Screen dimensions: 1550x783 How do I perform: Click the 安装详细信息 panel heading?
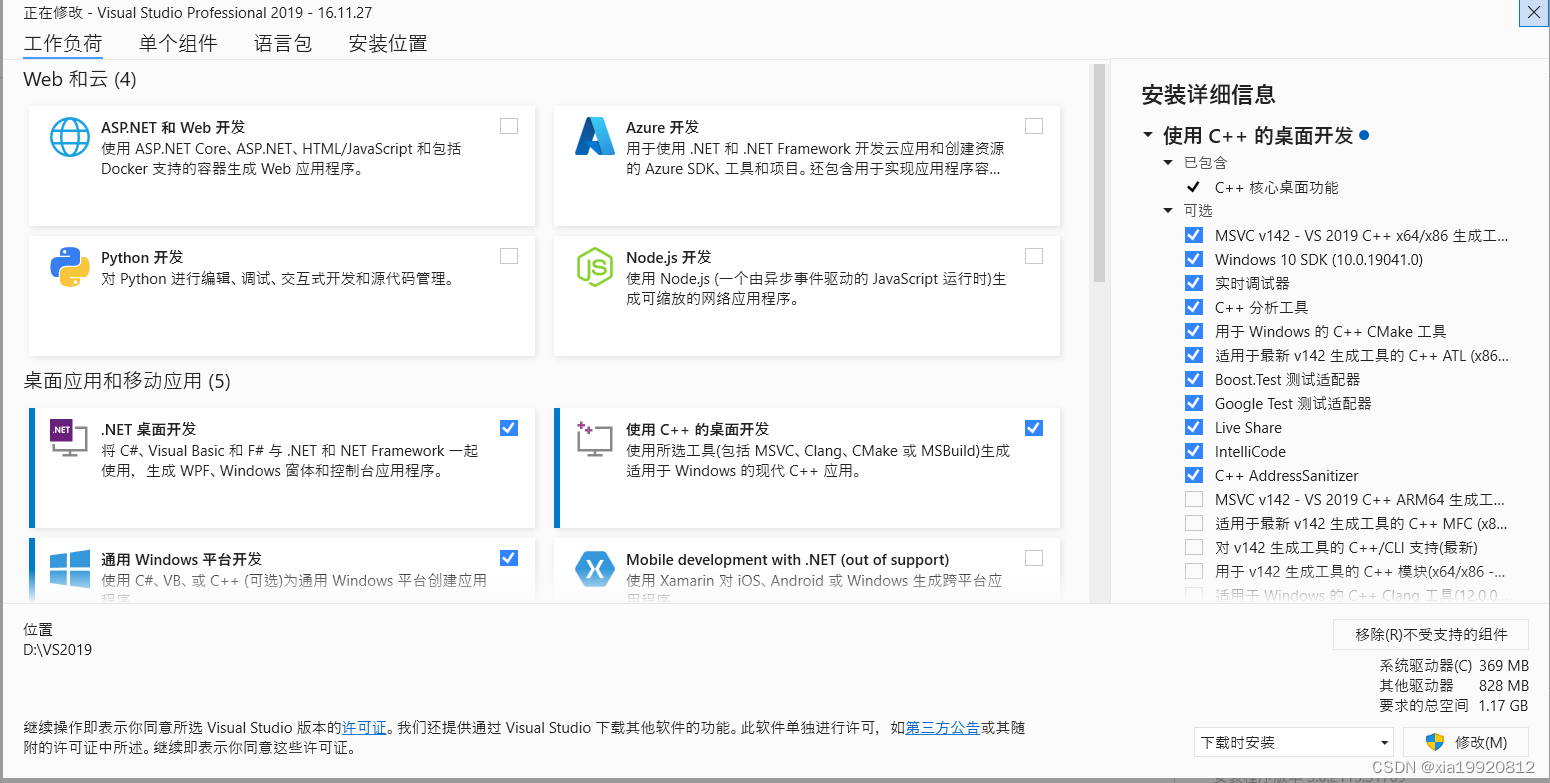[1208, 95]
